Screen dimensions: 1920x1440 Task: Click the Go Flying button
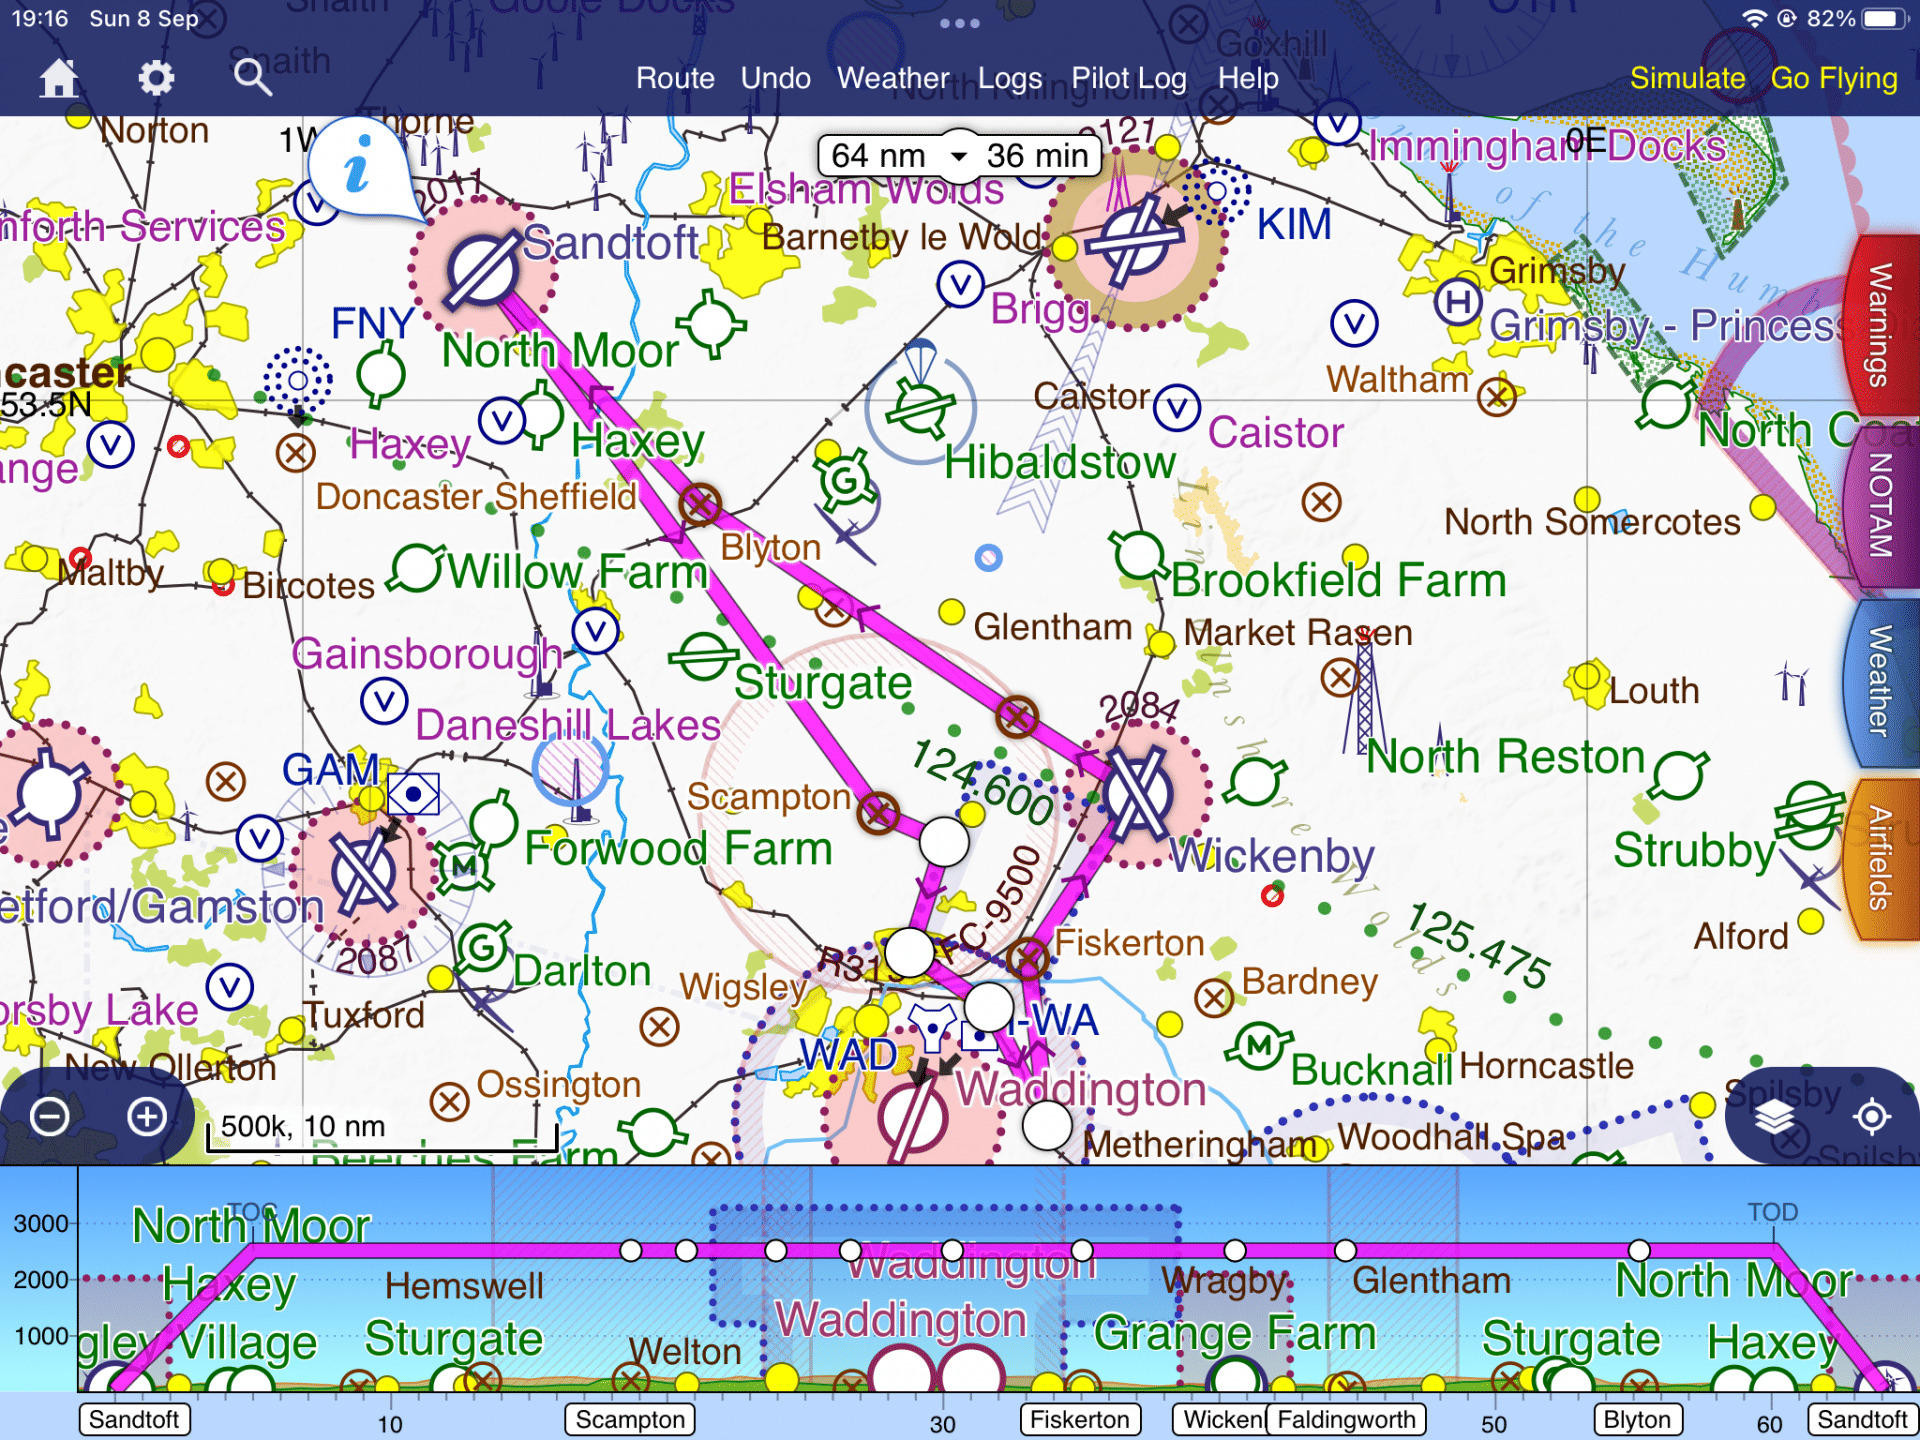click(x=1835, y=78)
